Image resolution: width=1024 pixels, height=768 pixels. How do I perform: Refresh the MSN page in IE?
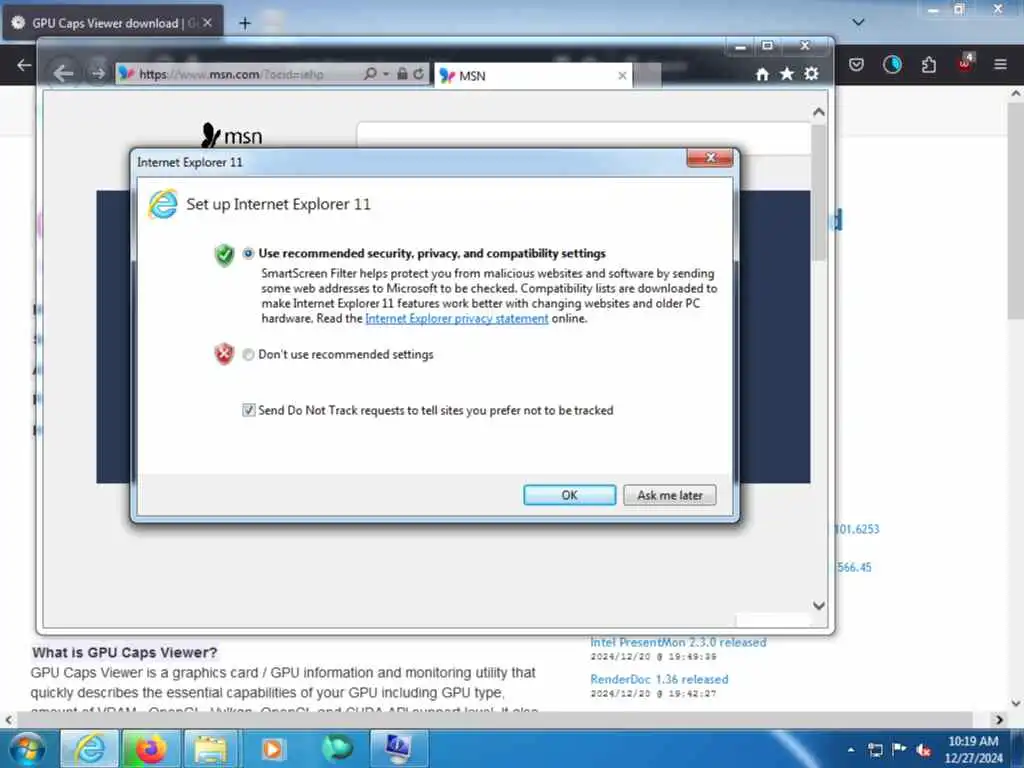(419, 74)
